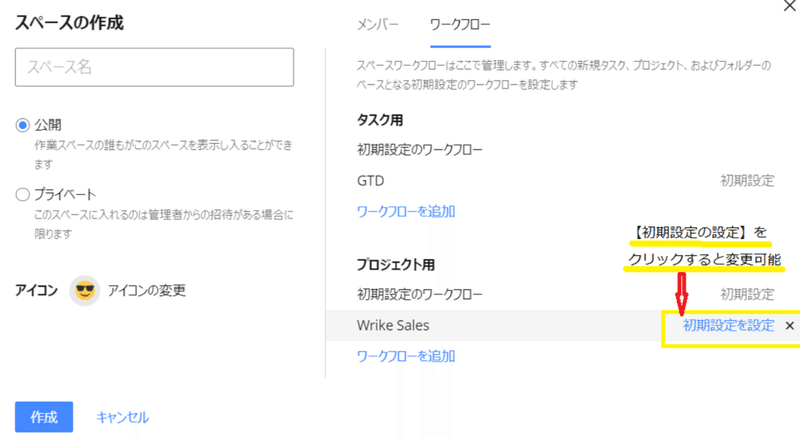Screen dimensions: 800x438
Task: Remove Wrike Sales workflow with X icon
Action: point(789,325)
